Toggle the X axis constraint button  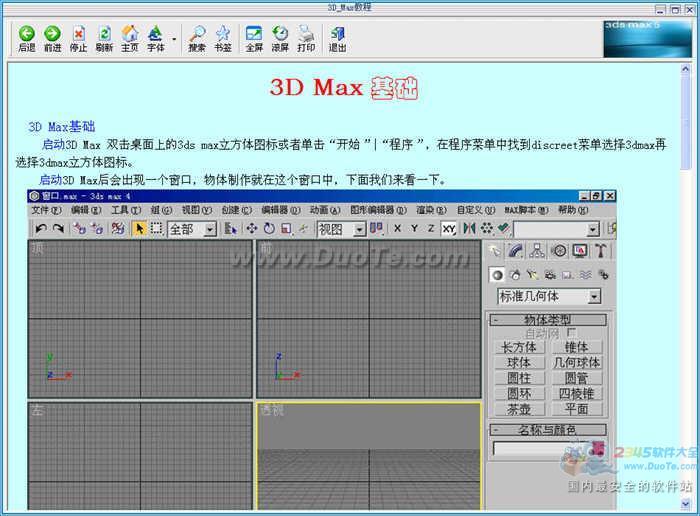click(397, 229)
